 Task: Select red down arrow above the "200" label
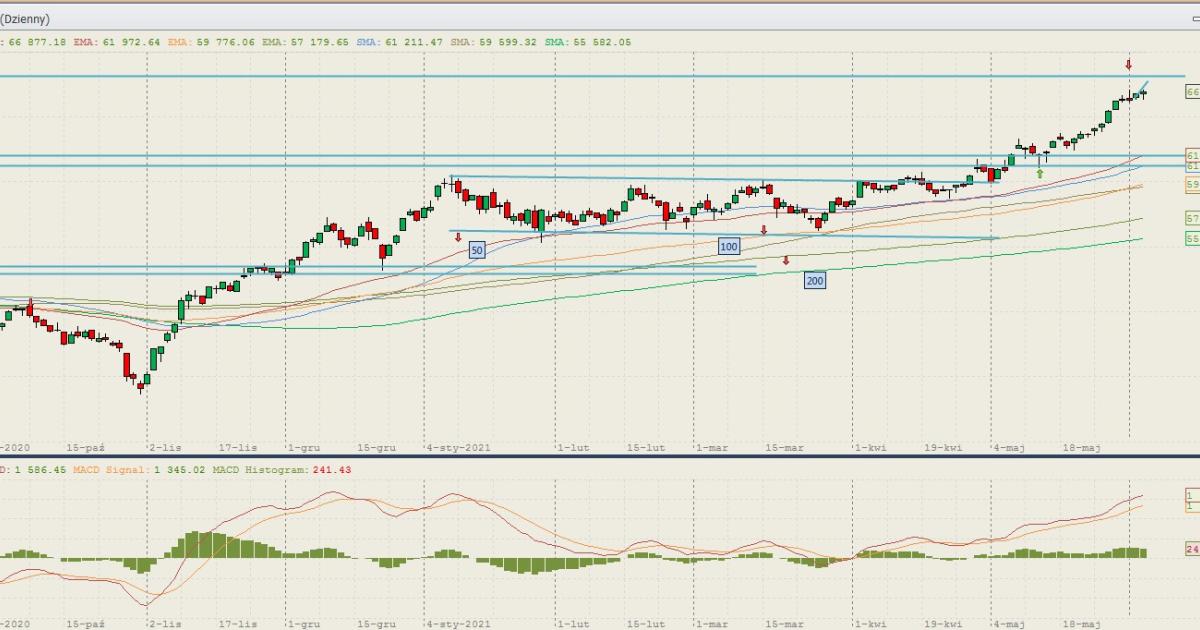click(786, 261)
